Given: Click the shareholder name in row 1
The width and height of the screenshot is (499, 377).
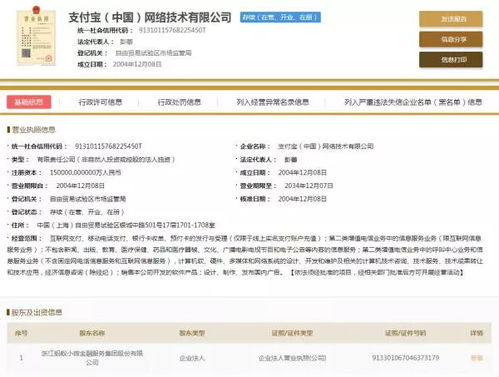Looking at the screenshot, I should (x=92, y=358).
